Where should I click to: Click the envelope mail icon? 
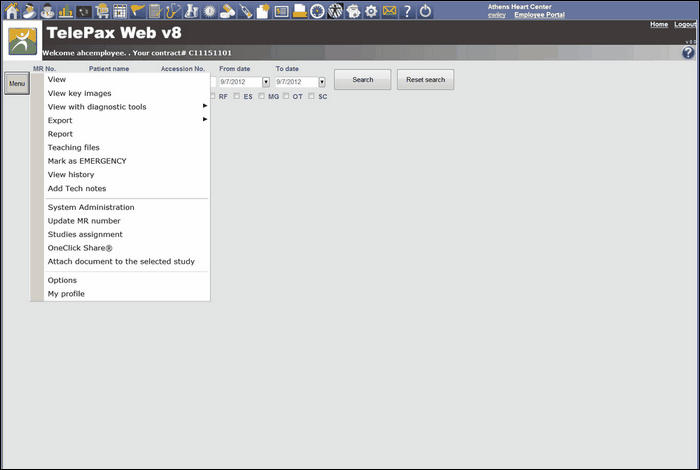389,11
